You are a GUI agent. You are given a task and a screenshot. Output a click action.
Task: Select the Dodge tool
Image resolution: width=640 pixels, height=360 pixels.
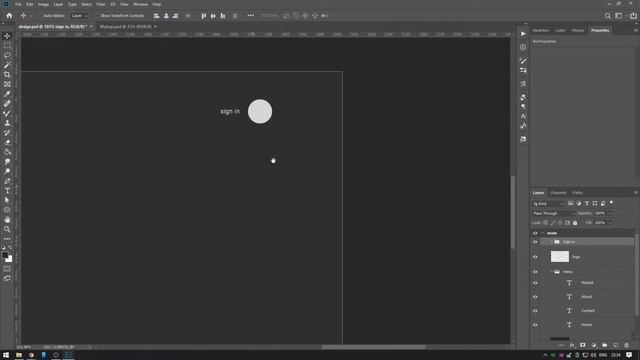point(7,171)
